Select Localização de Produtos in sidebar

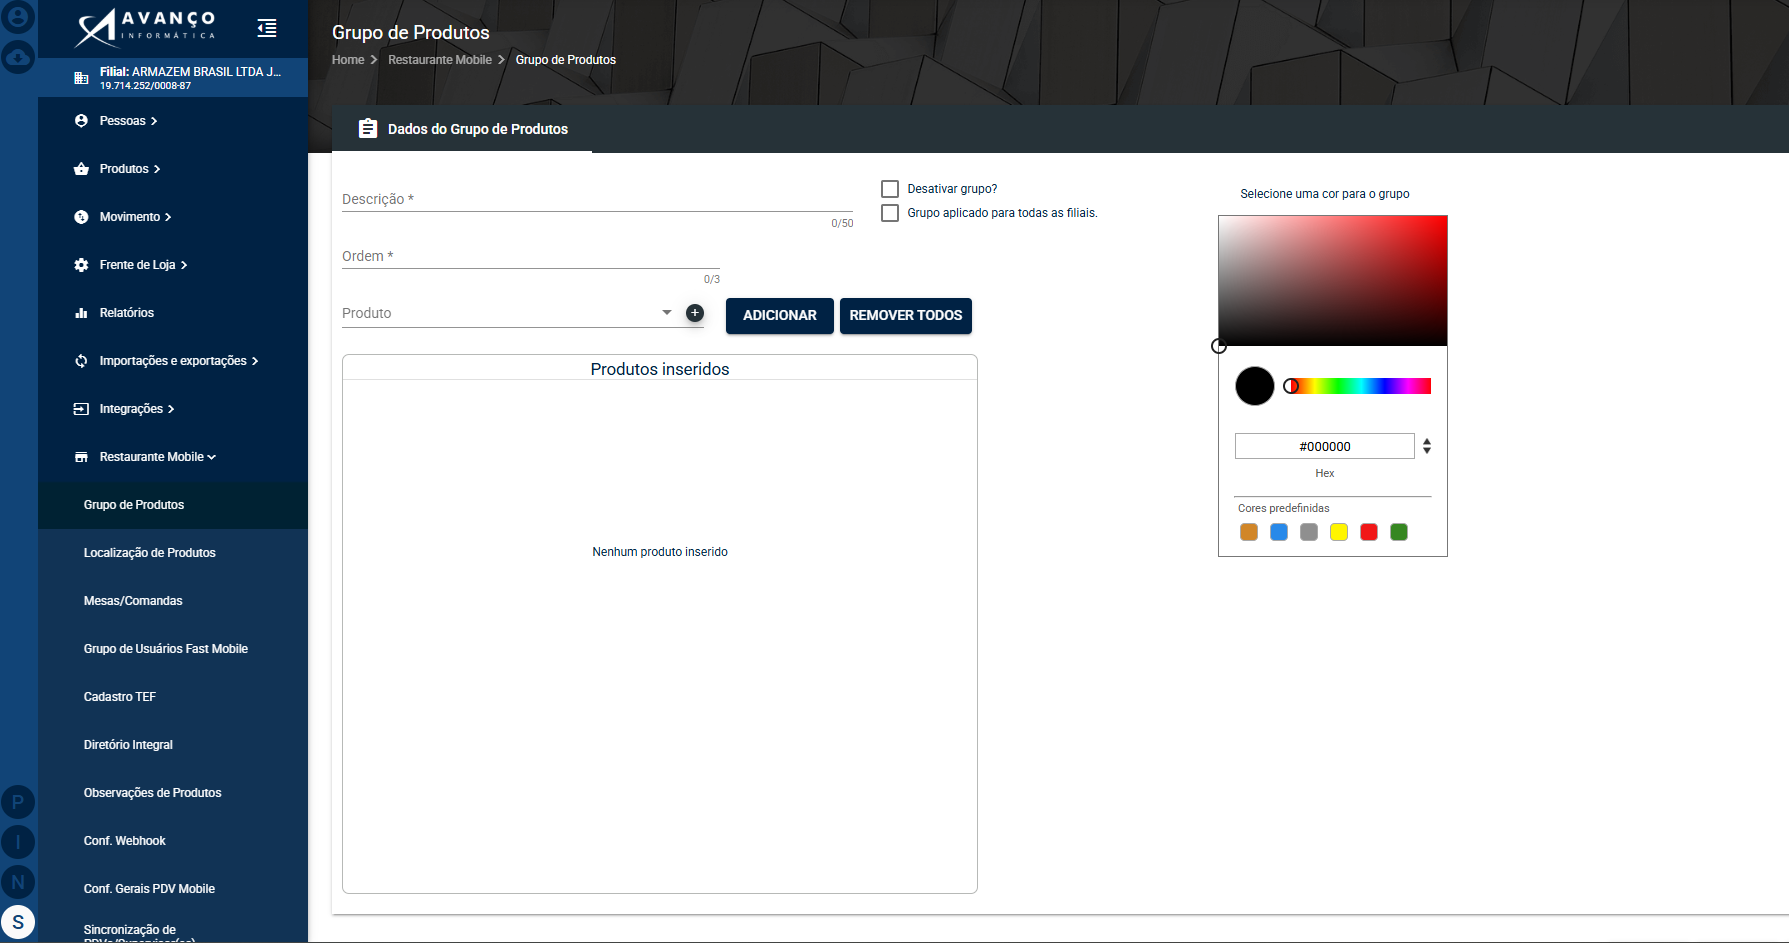[150, 553]
